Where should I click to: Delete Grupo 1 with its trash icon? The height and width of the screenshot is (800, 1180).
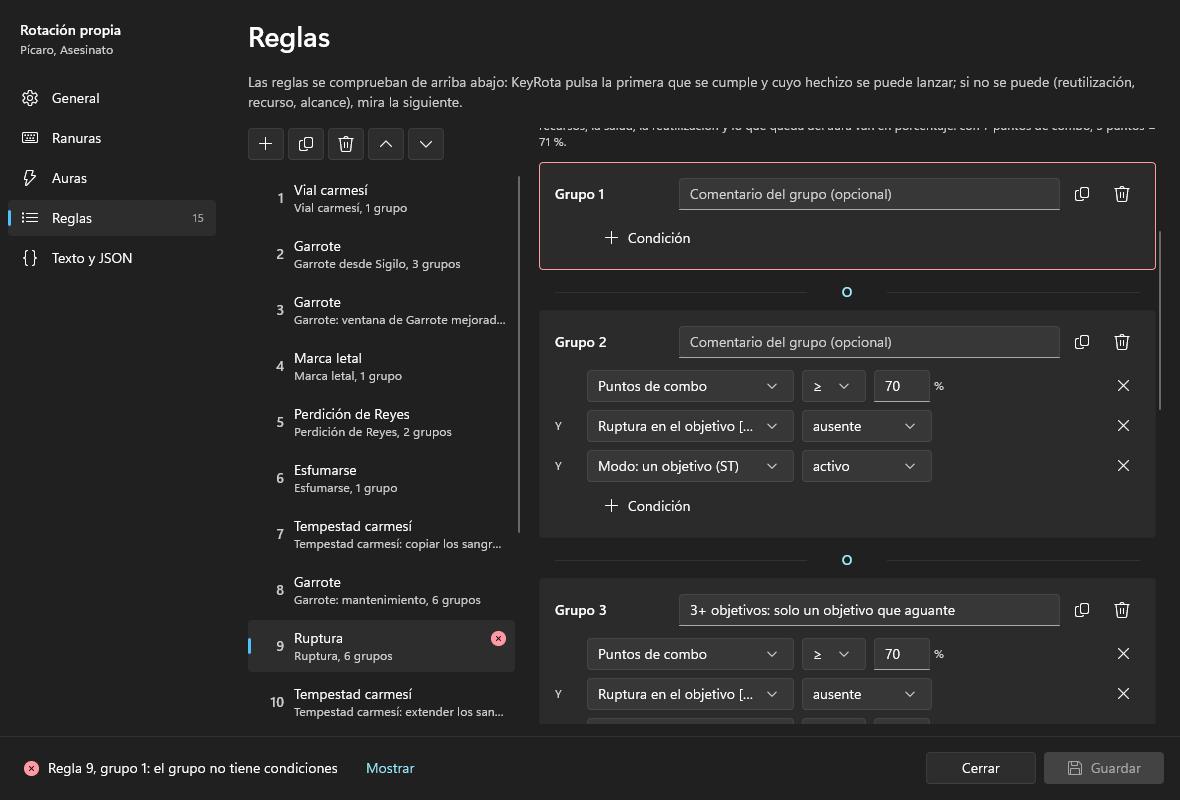pyautogui.click(x=1121, y=194)
